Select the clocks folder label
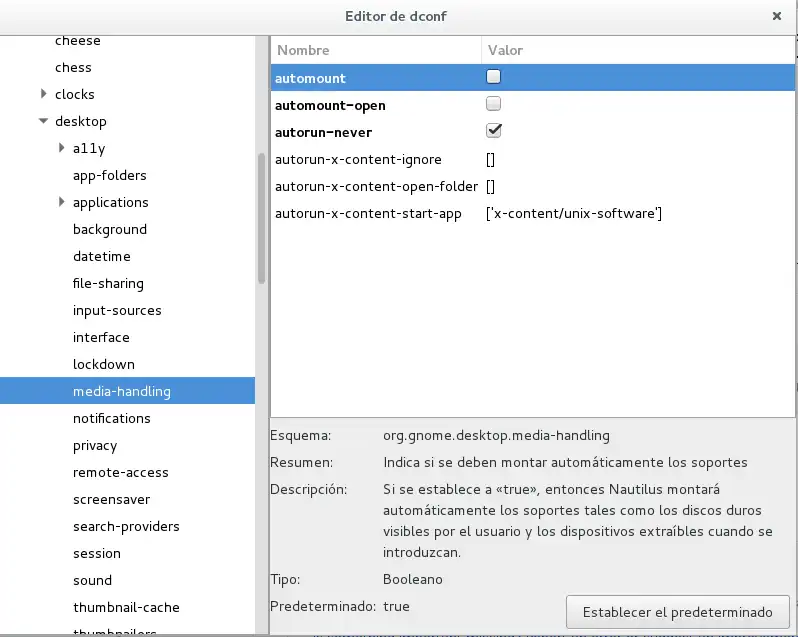Screen dimensions: 798x637 75,94
